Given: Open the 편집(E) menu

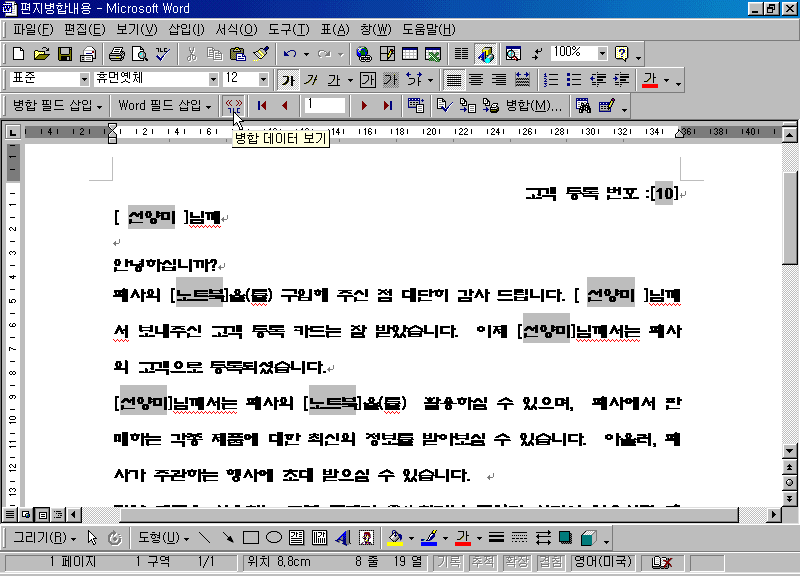Looking at the screenshot, I should (x=85, y=30).
